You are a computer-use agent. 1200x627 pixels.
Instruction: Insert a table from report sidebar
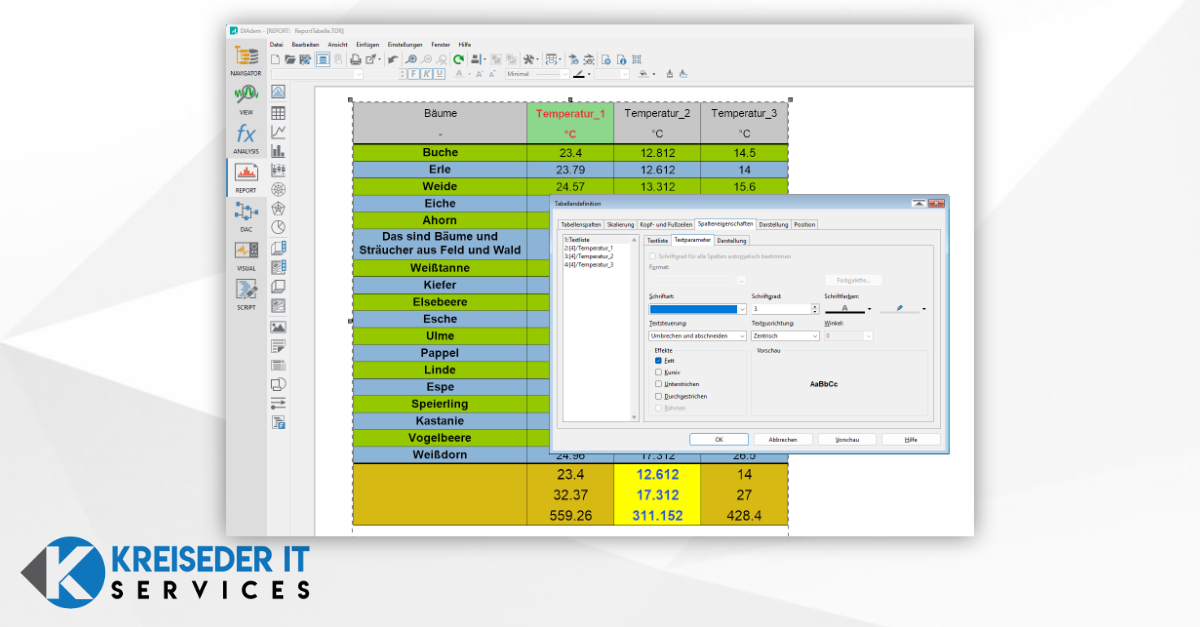click(279, 113)
